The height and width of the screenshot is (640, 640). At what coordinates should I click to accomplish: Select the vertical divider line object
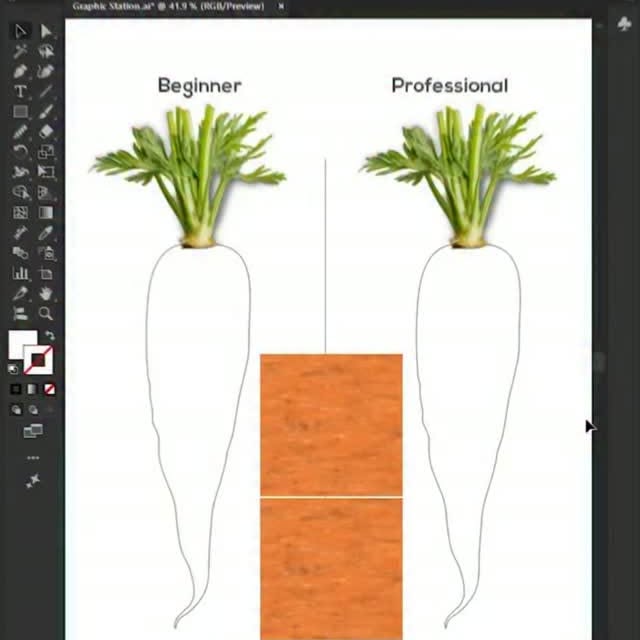[325, 256]
